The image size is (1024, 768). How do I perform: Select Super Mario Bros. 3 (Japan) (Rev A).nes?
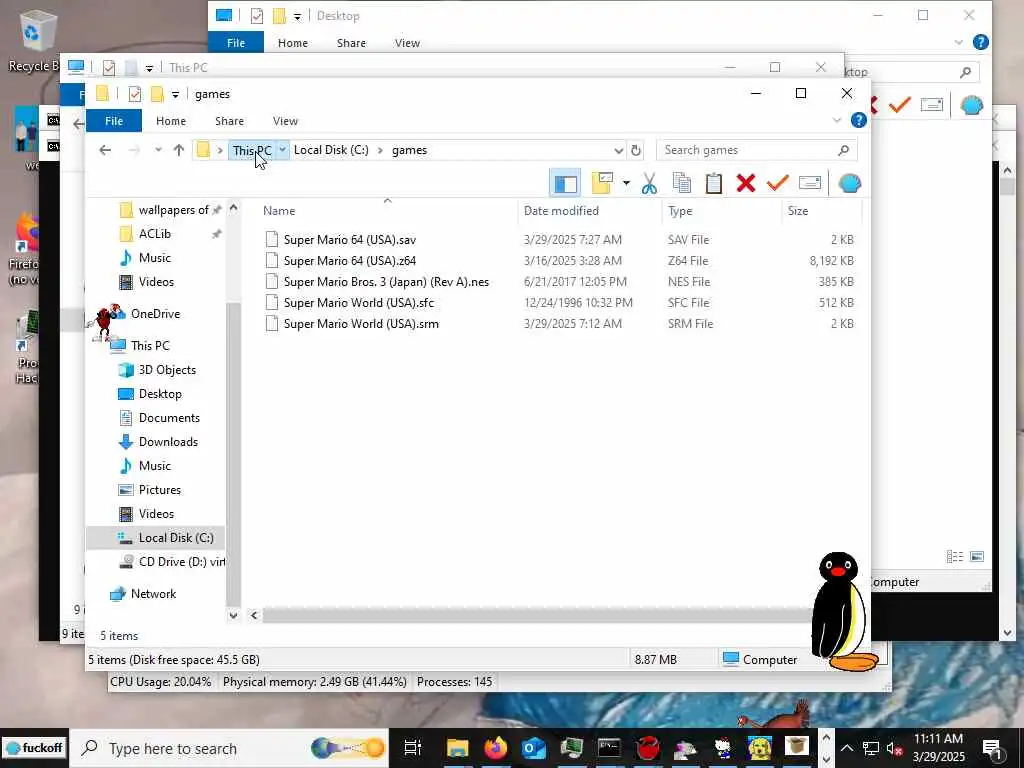(x=386, y=281)
